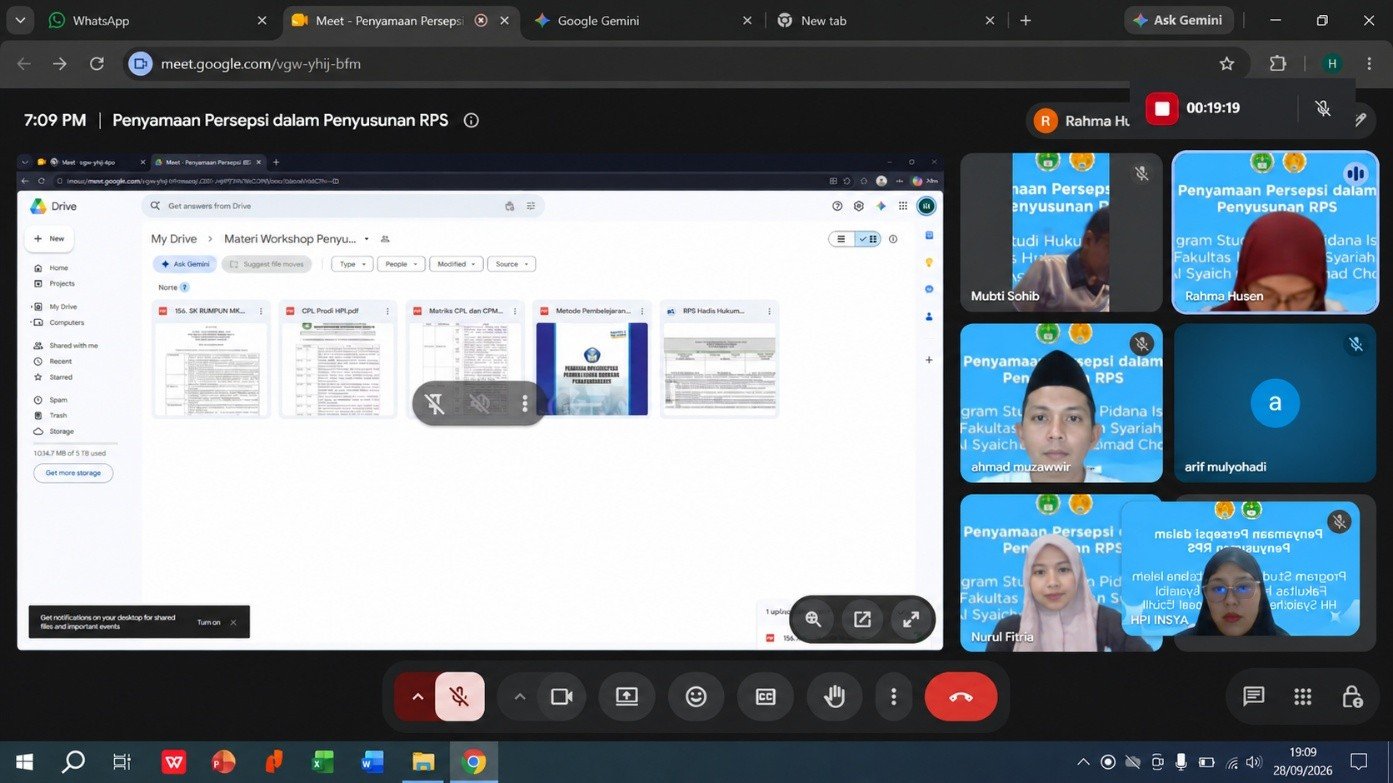Open Windows Start menu

point(24,762)
